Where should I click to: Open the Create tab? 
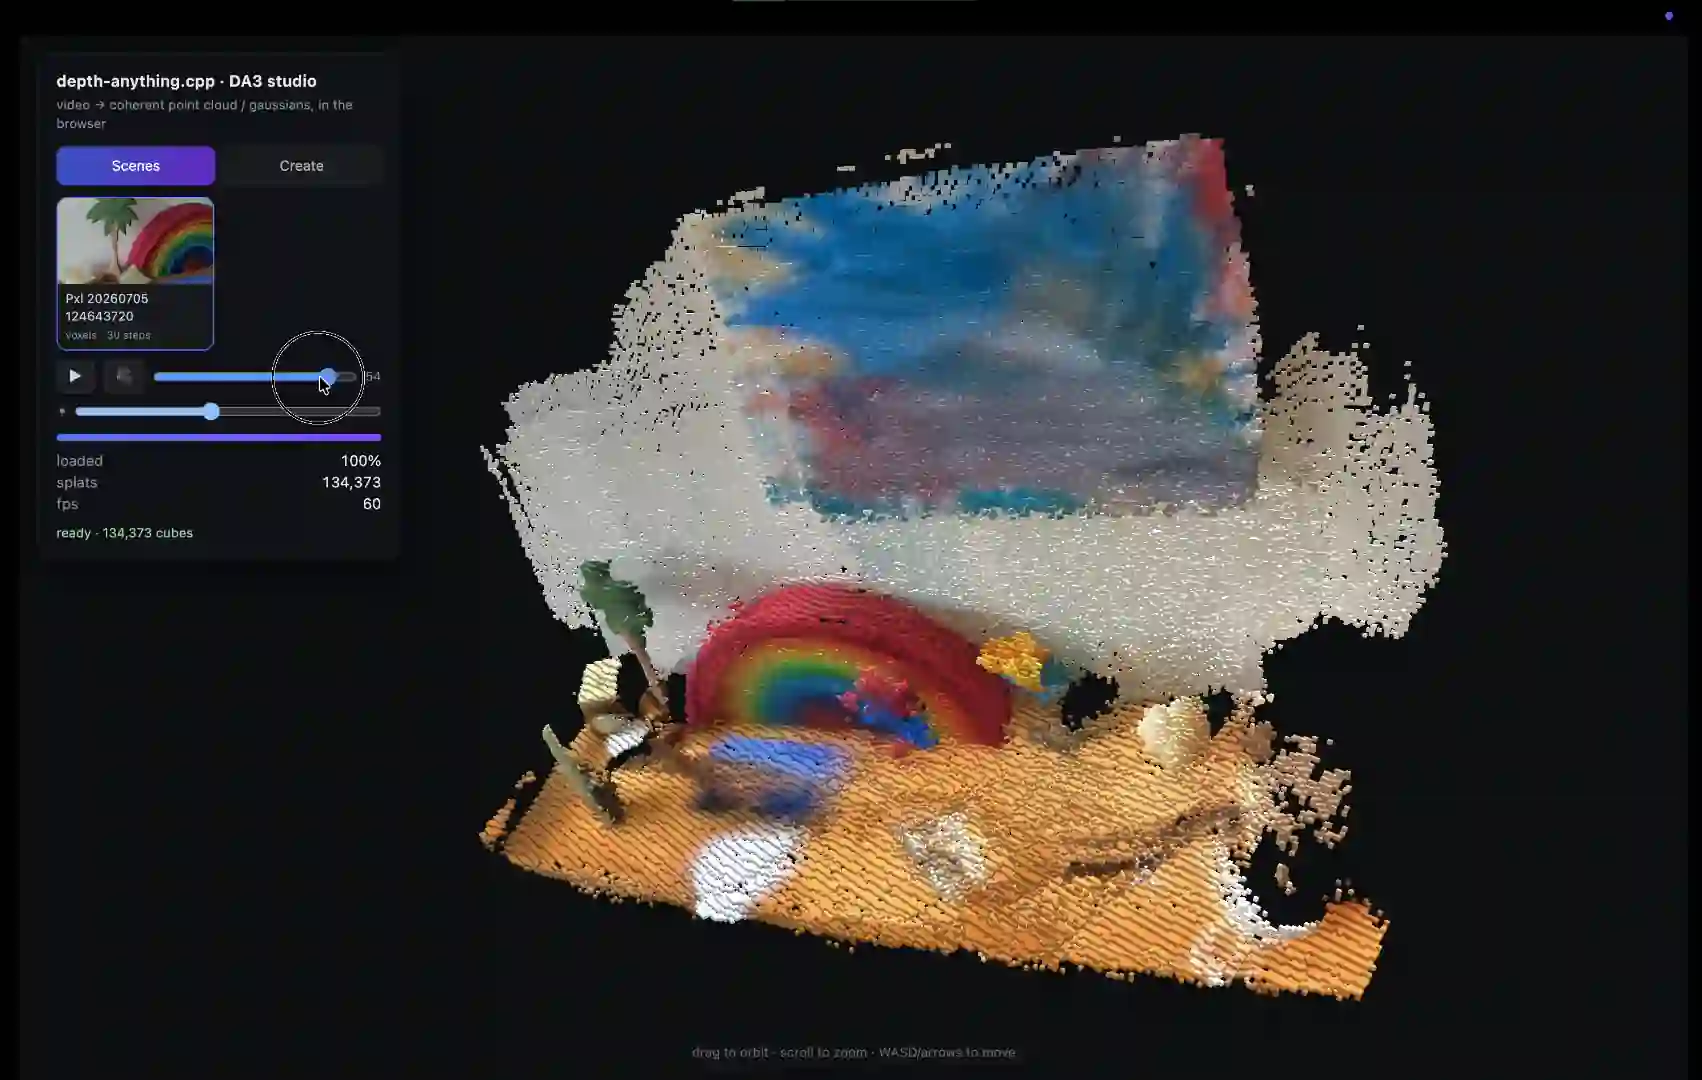(301, 166)
